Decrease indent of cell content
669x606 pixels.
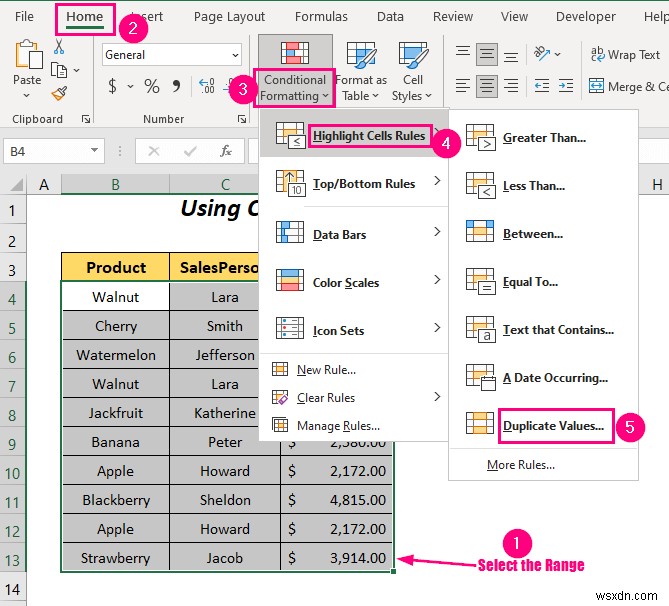(x=542, y=86)
